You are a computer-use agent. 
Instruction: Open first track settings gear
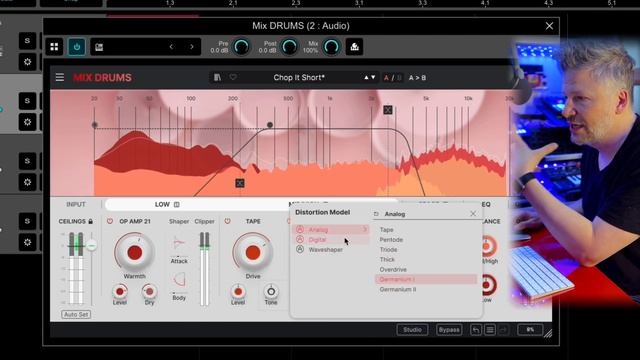pos(27,62)
